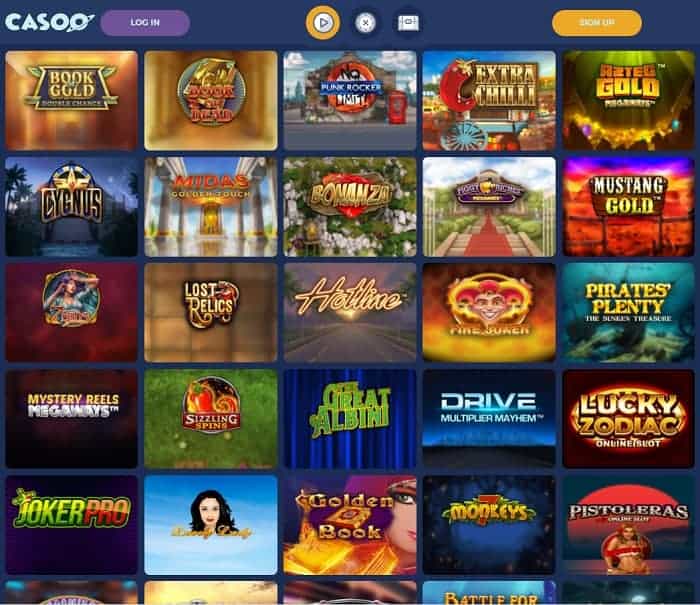Open the roulette wheel icon in header
The height and width of the screenshot is (605, 700).
365,22
